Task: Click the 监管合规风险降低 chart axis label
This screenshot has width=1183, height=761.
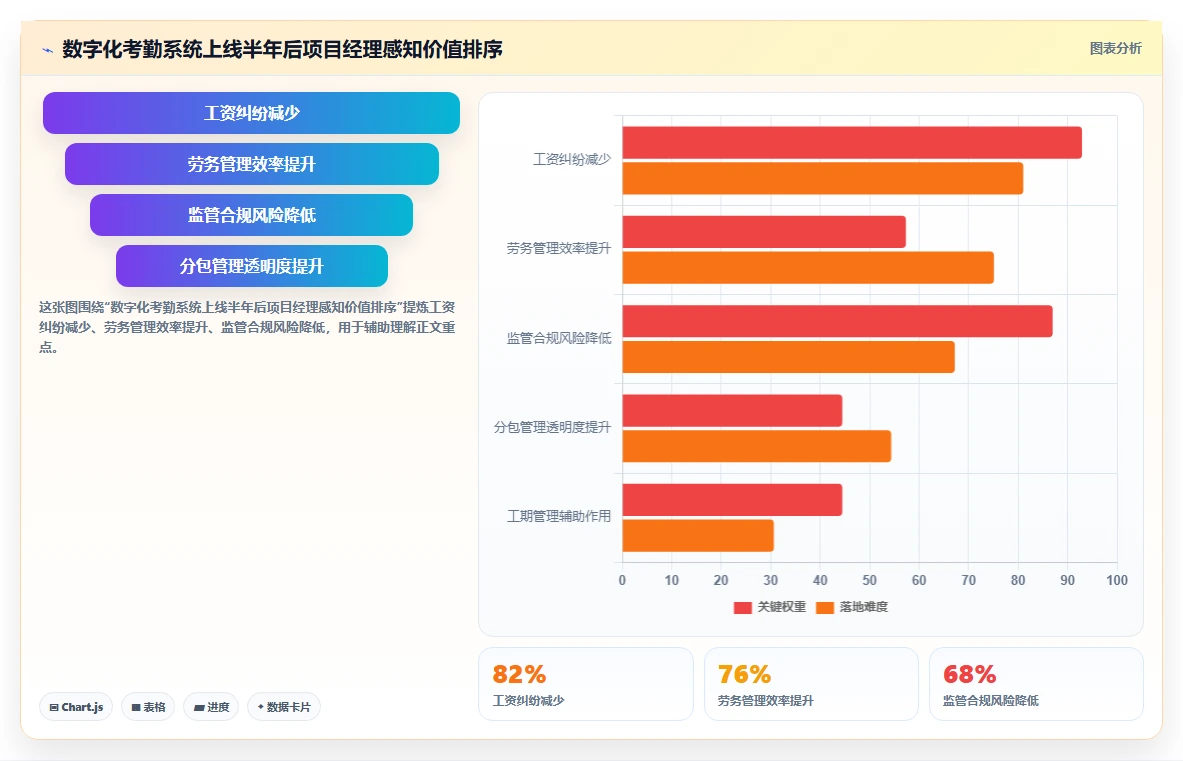Action: click(x=559, y=338)
